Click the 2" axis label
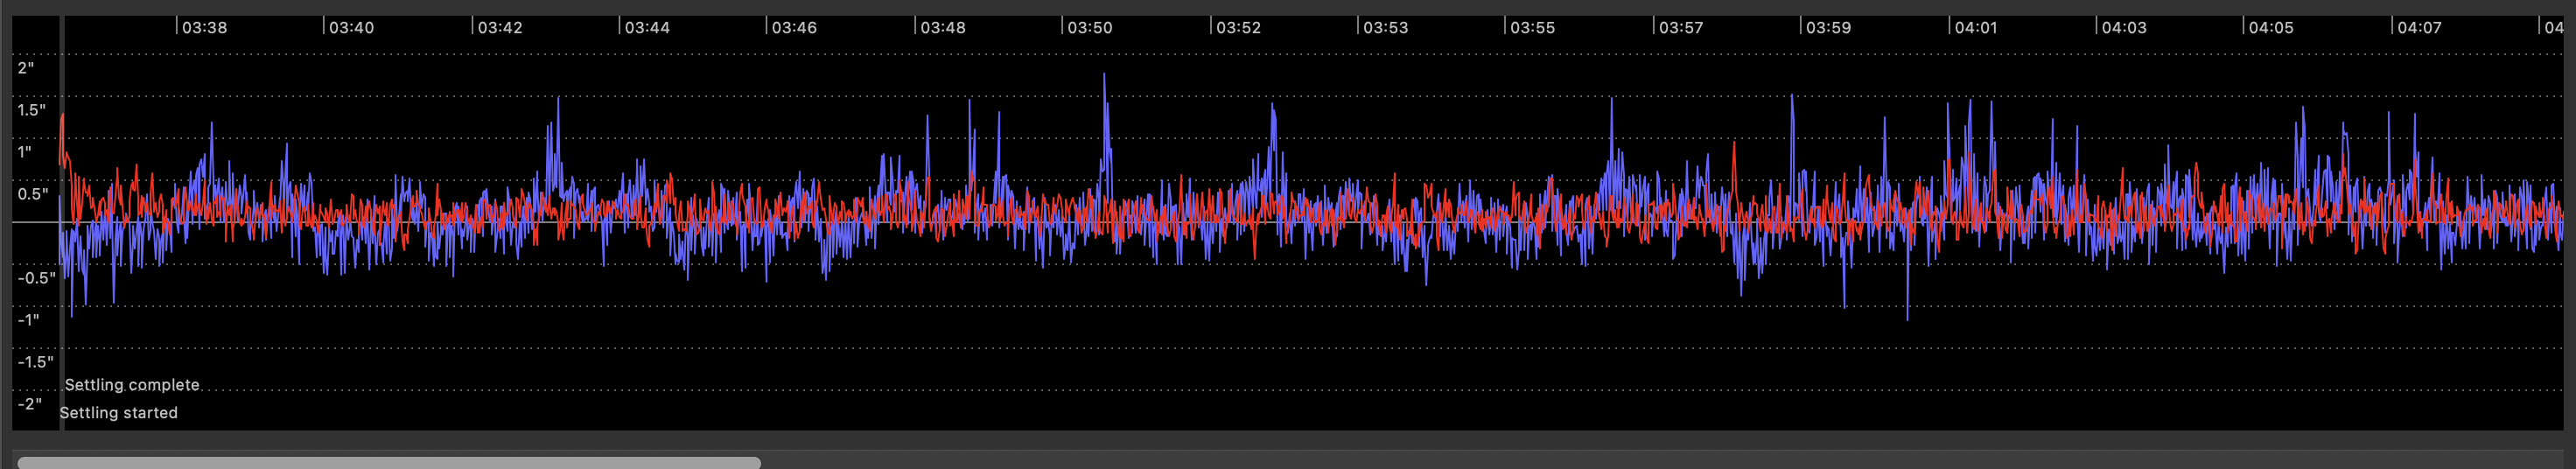 (26, 68)
